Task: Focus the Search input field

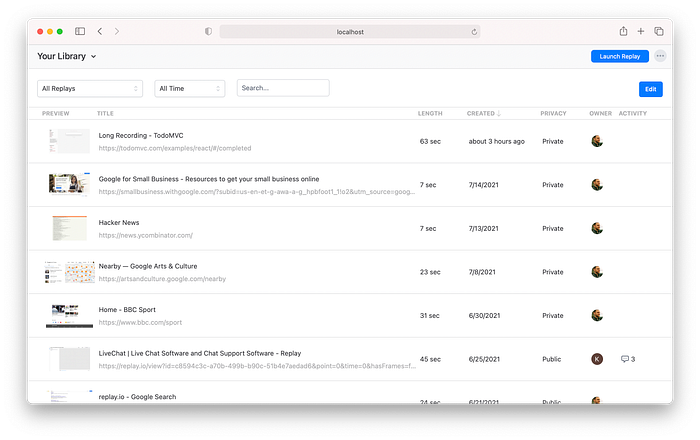Action: click(x=283, y=88)
